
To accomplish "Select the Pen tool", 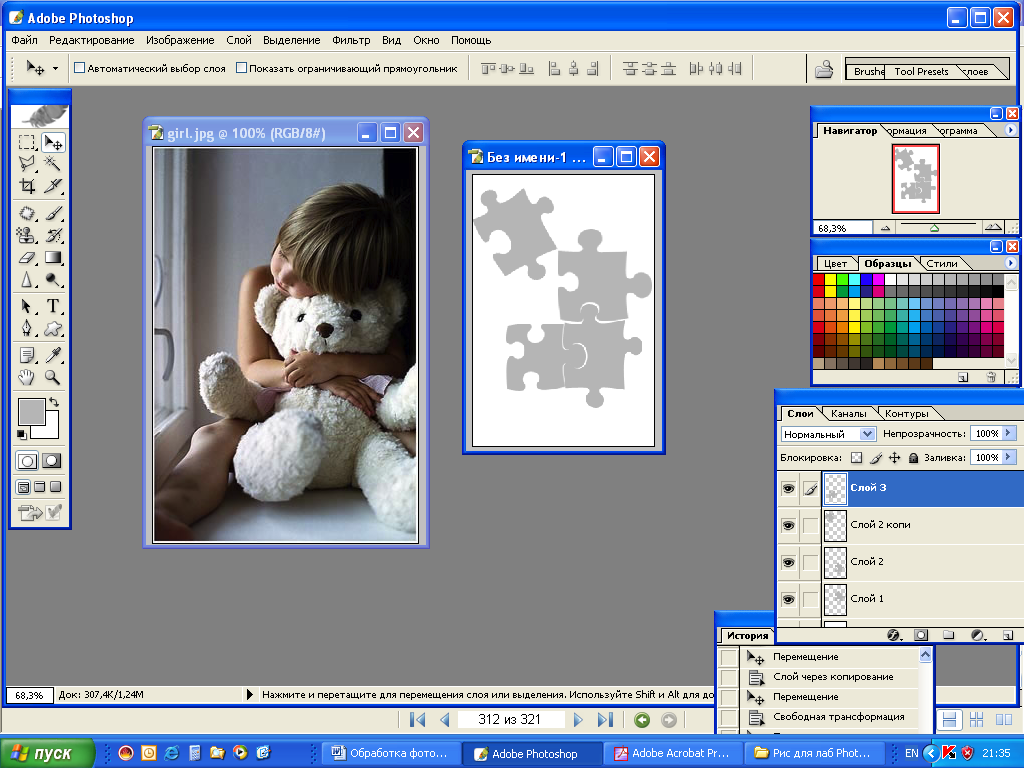I will tap(27, 328).
